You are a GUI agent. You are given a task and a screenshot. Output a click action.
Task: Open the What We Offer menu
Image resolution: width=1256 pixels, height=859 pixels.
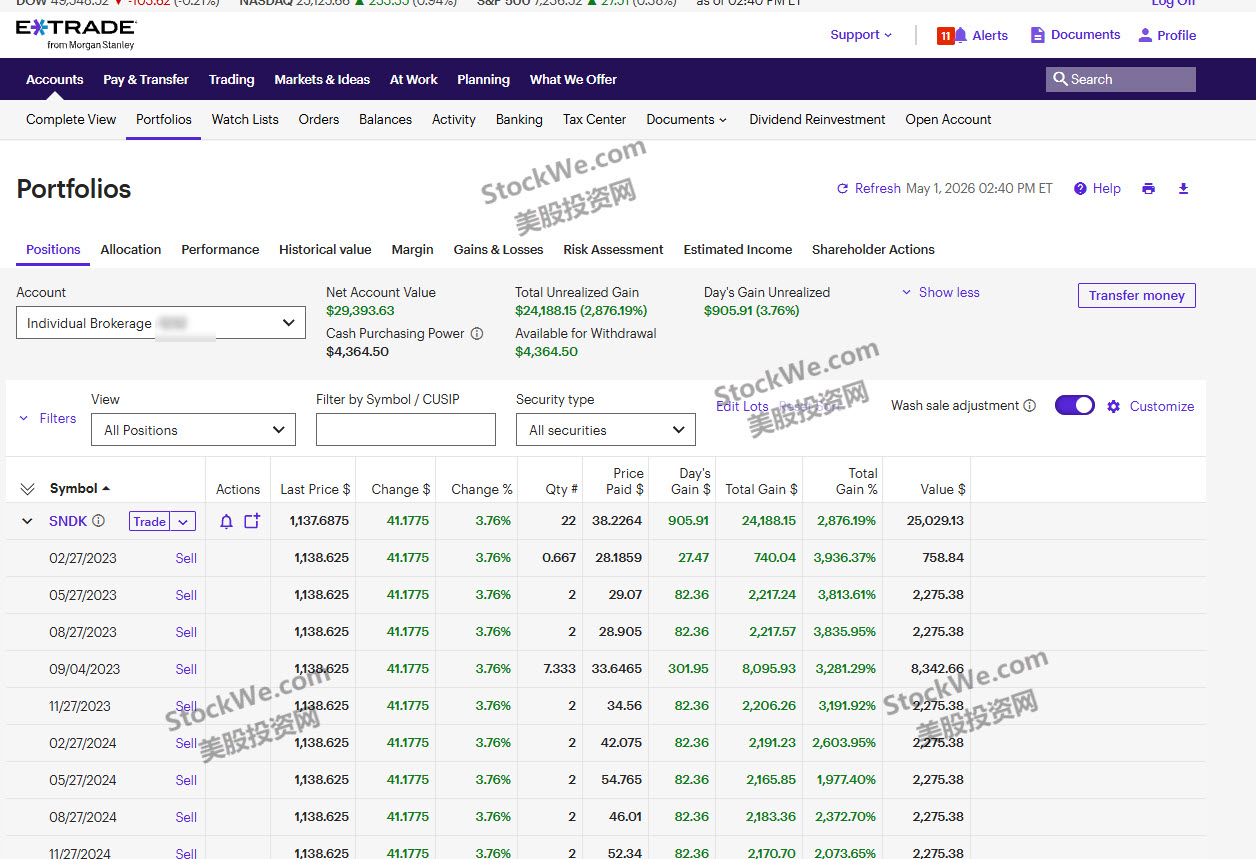pyautogui.click(x=573, y=79)
